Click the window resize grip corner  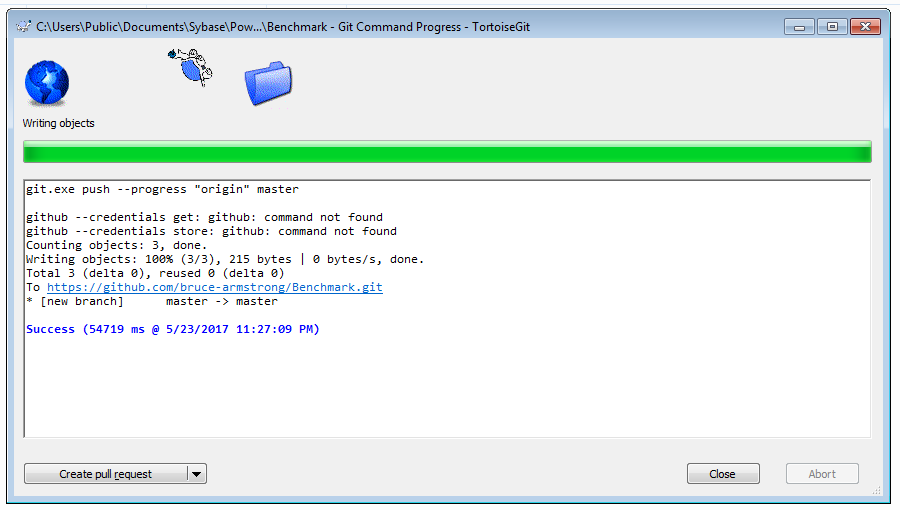click(x=876, y=490)
